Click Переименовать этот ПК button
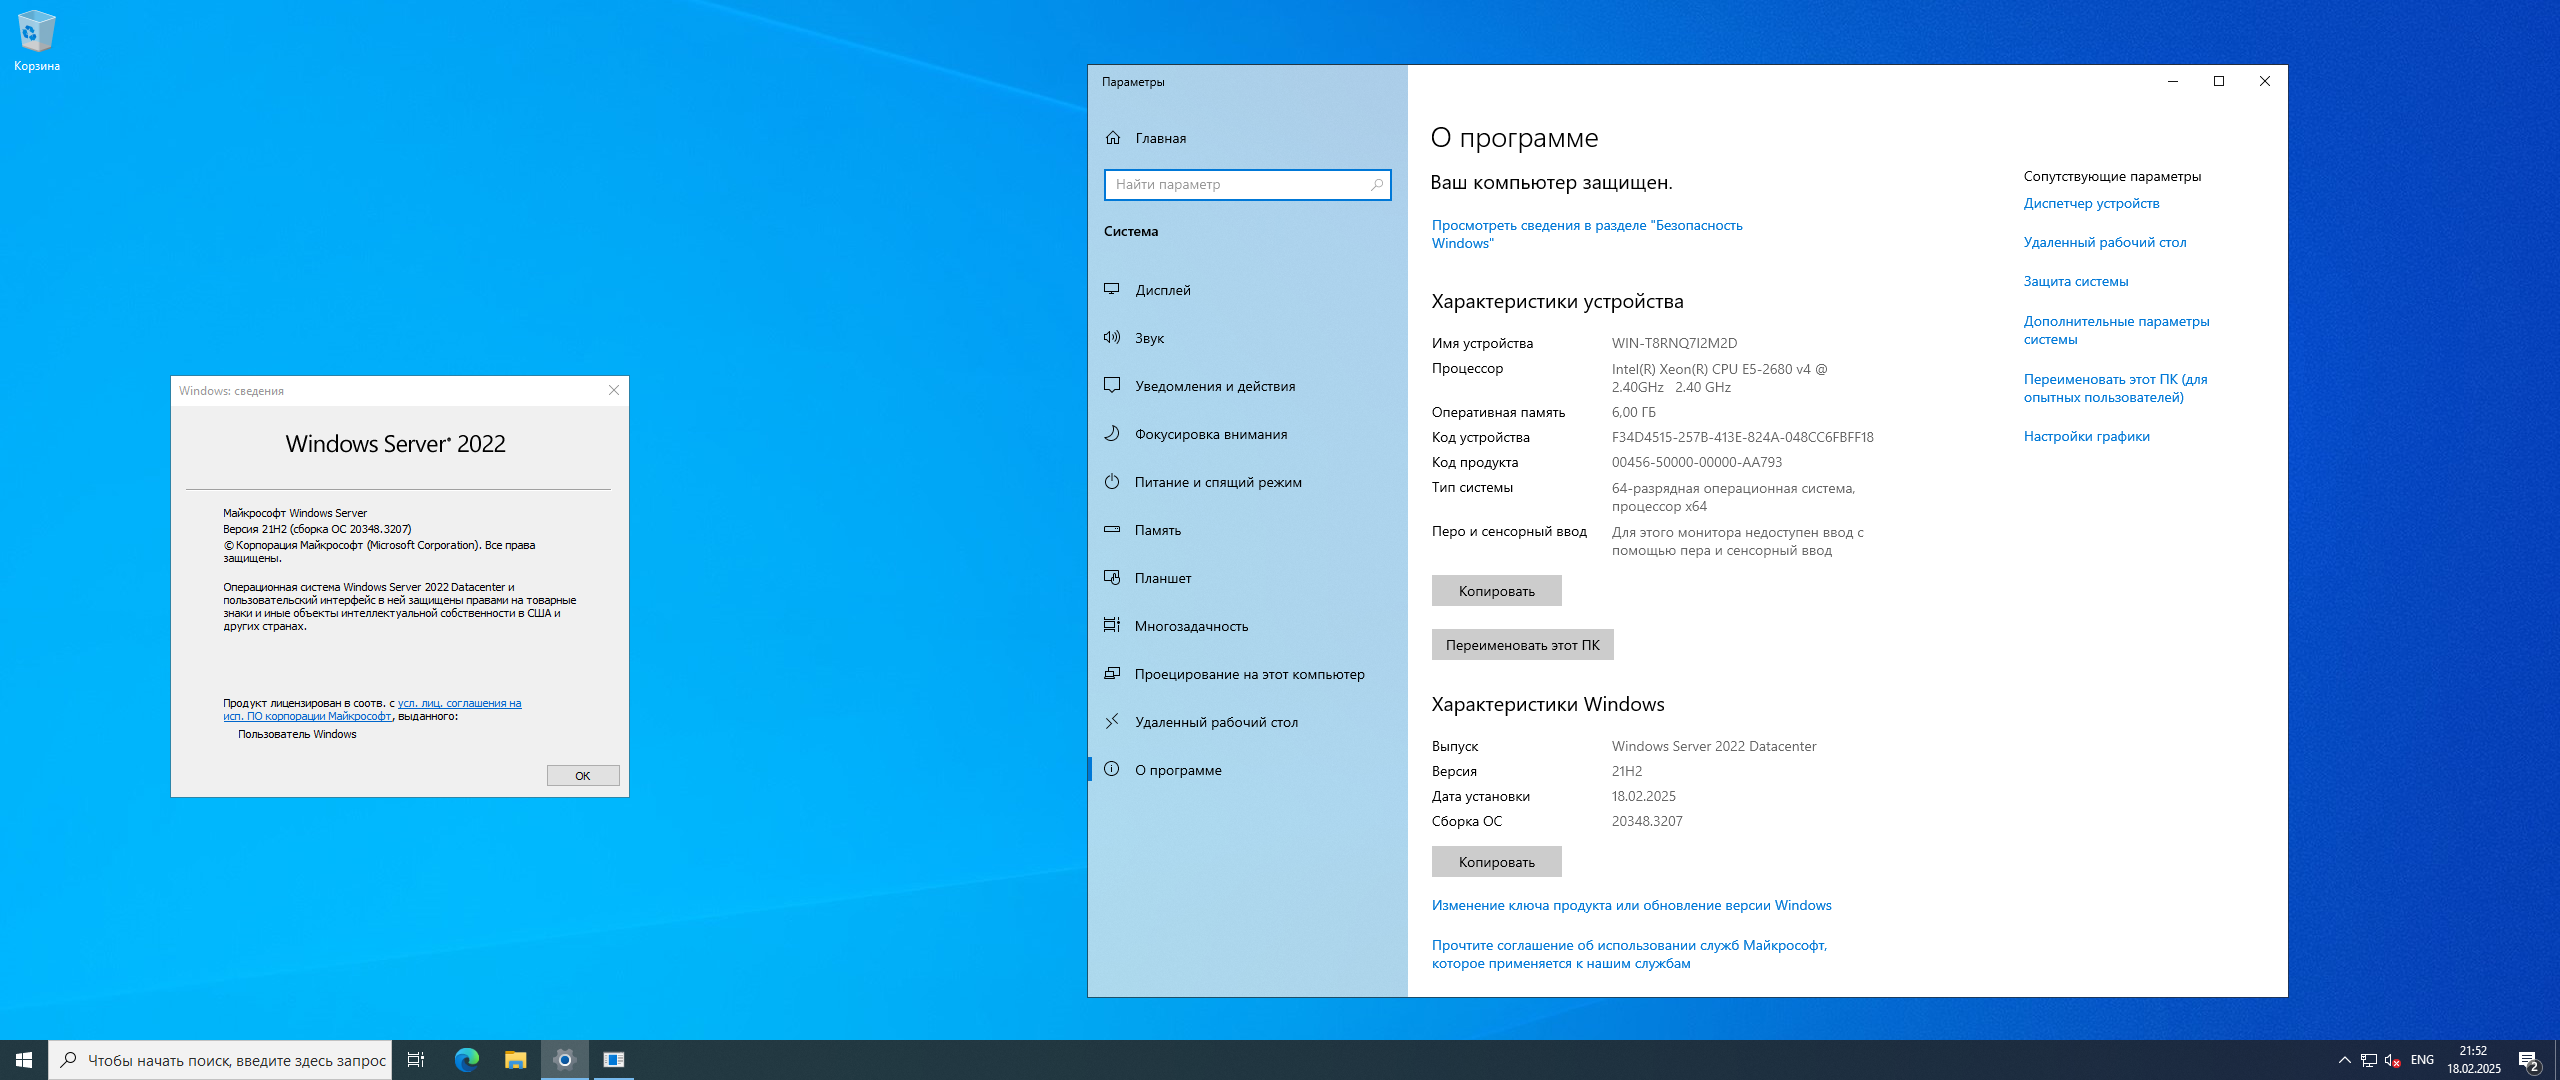Viewport: 2560px width, 1080px height. click(x=1522, y=645)
